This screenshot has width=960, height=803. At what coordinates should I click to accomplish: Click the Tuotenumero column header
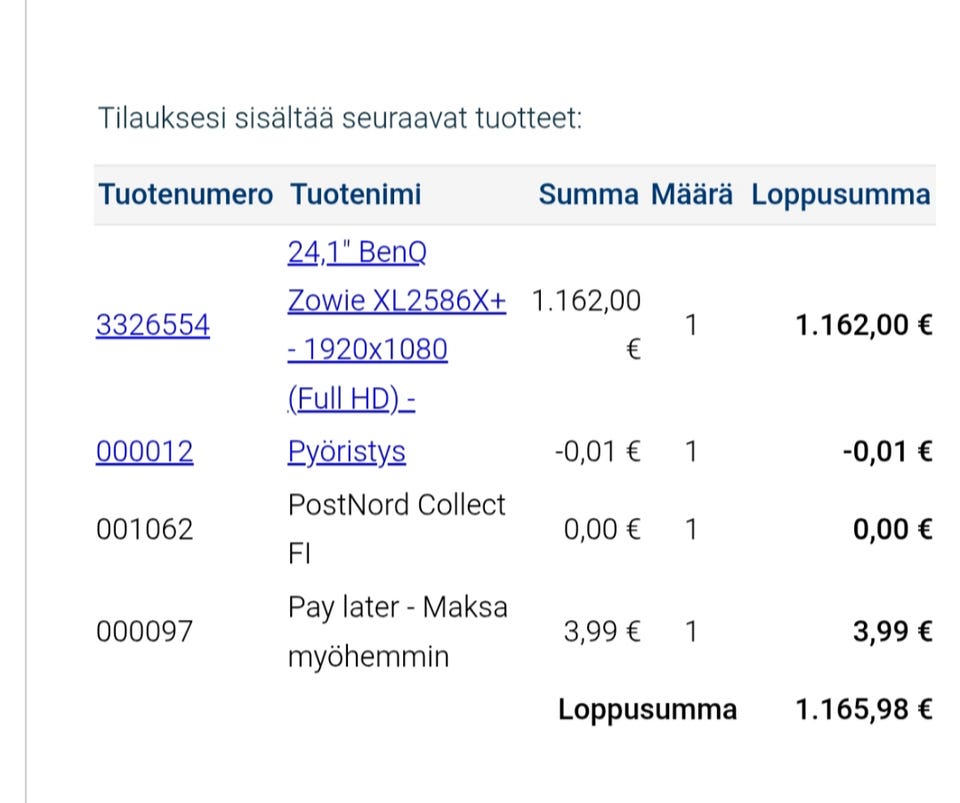(185, 194)
